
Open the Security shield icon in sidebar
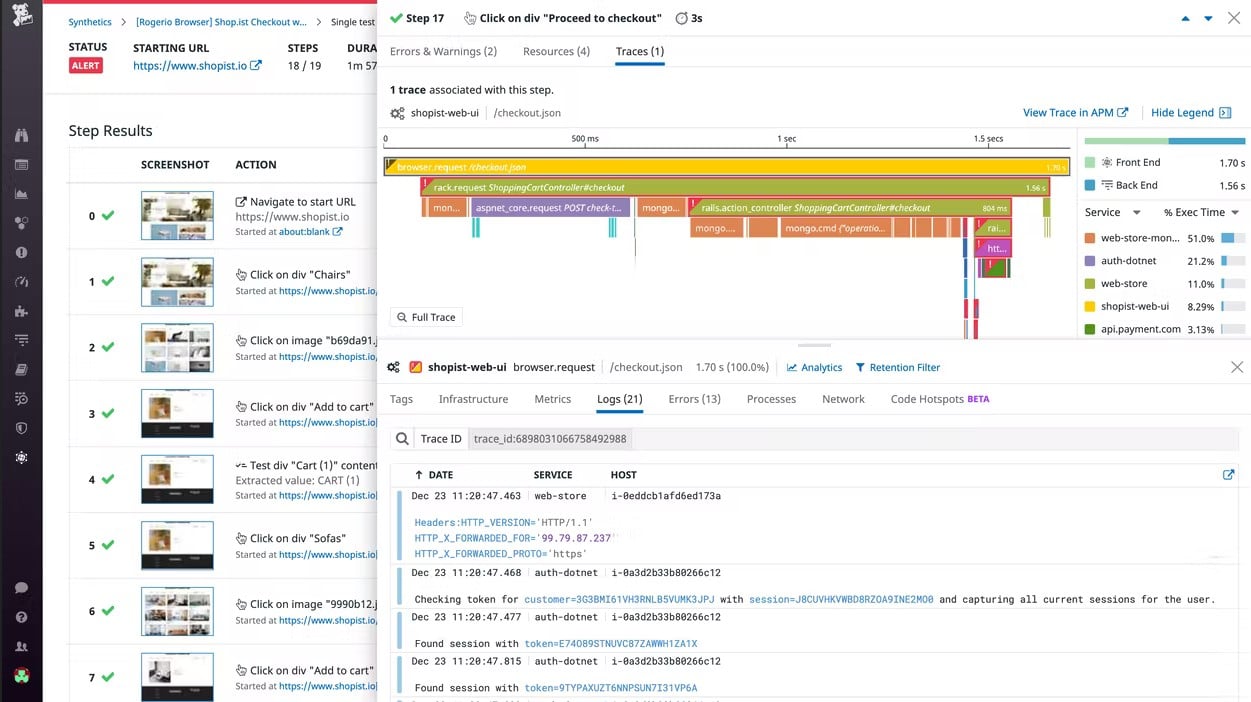[21, 428]
